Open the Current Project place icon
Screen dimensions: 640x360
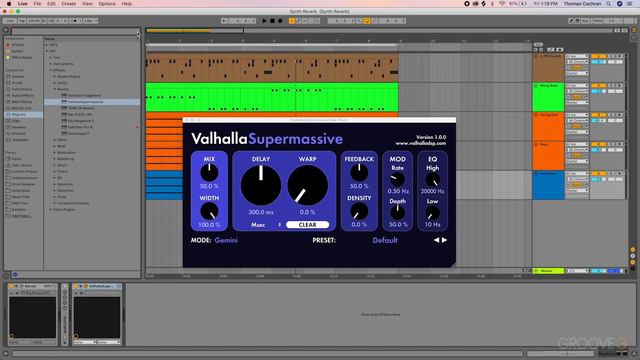pos(8,171)
